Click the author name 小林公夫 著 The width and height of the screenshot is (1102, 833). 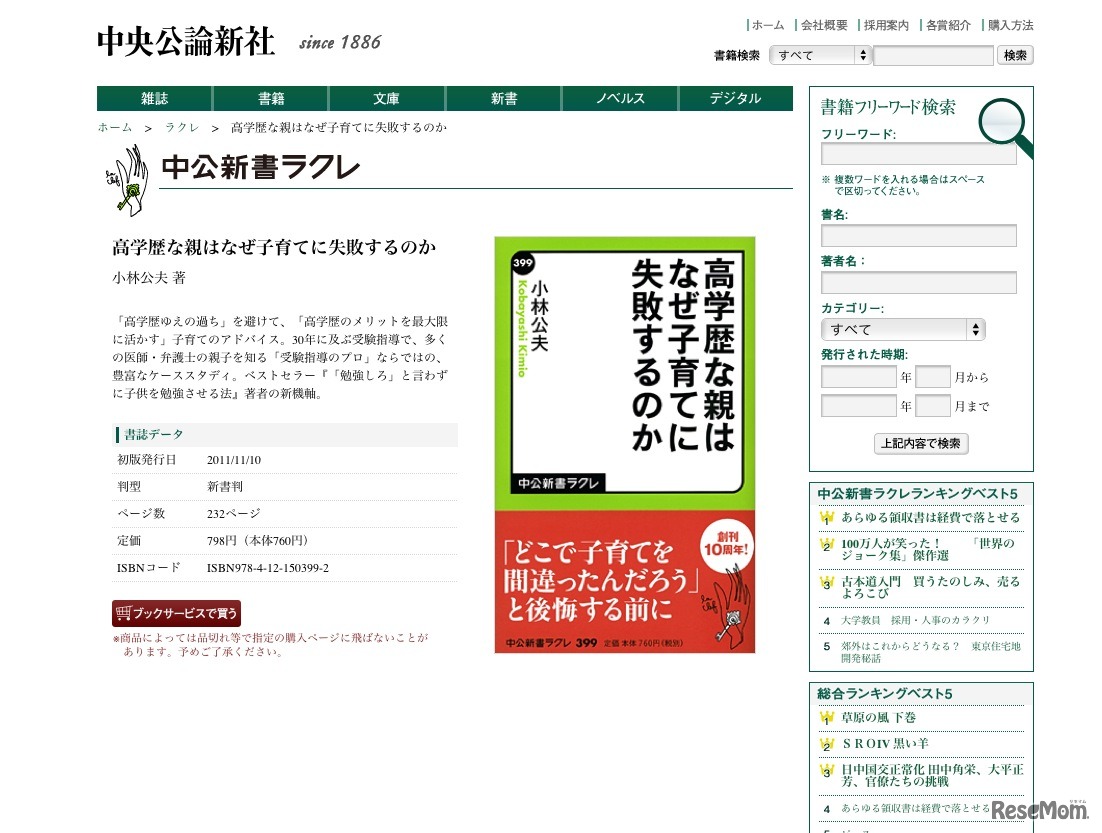tap(149, 278)
